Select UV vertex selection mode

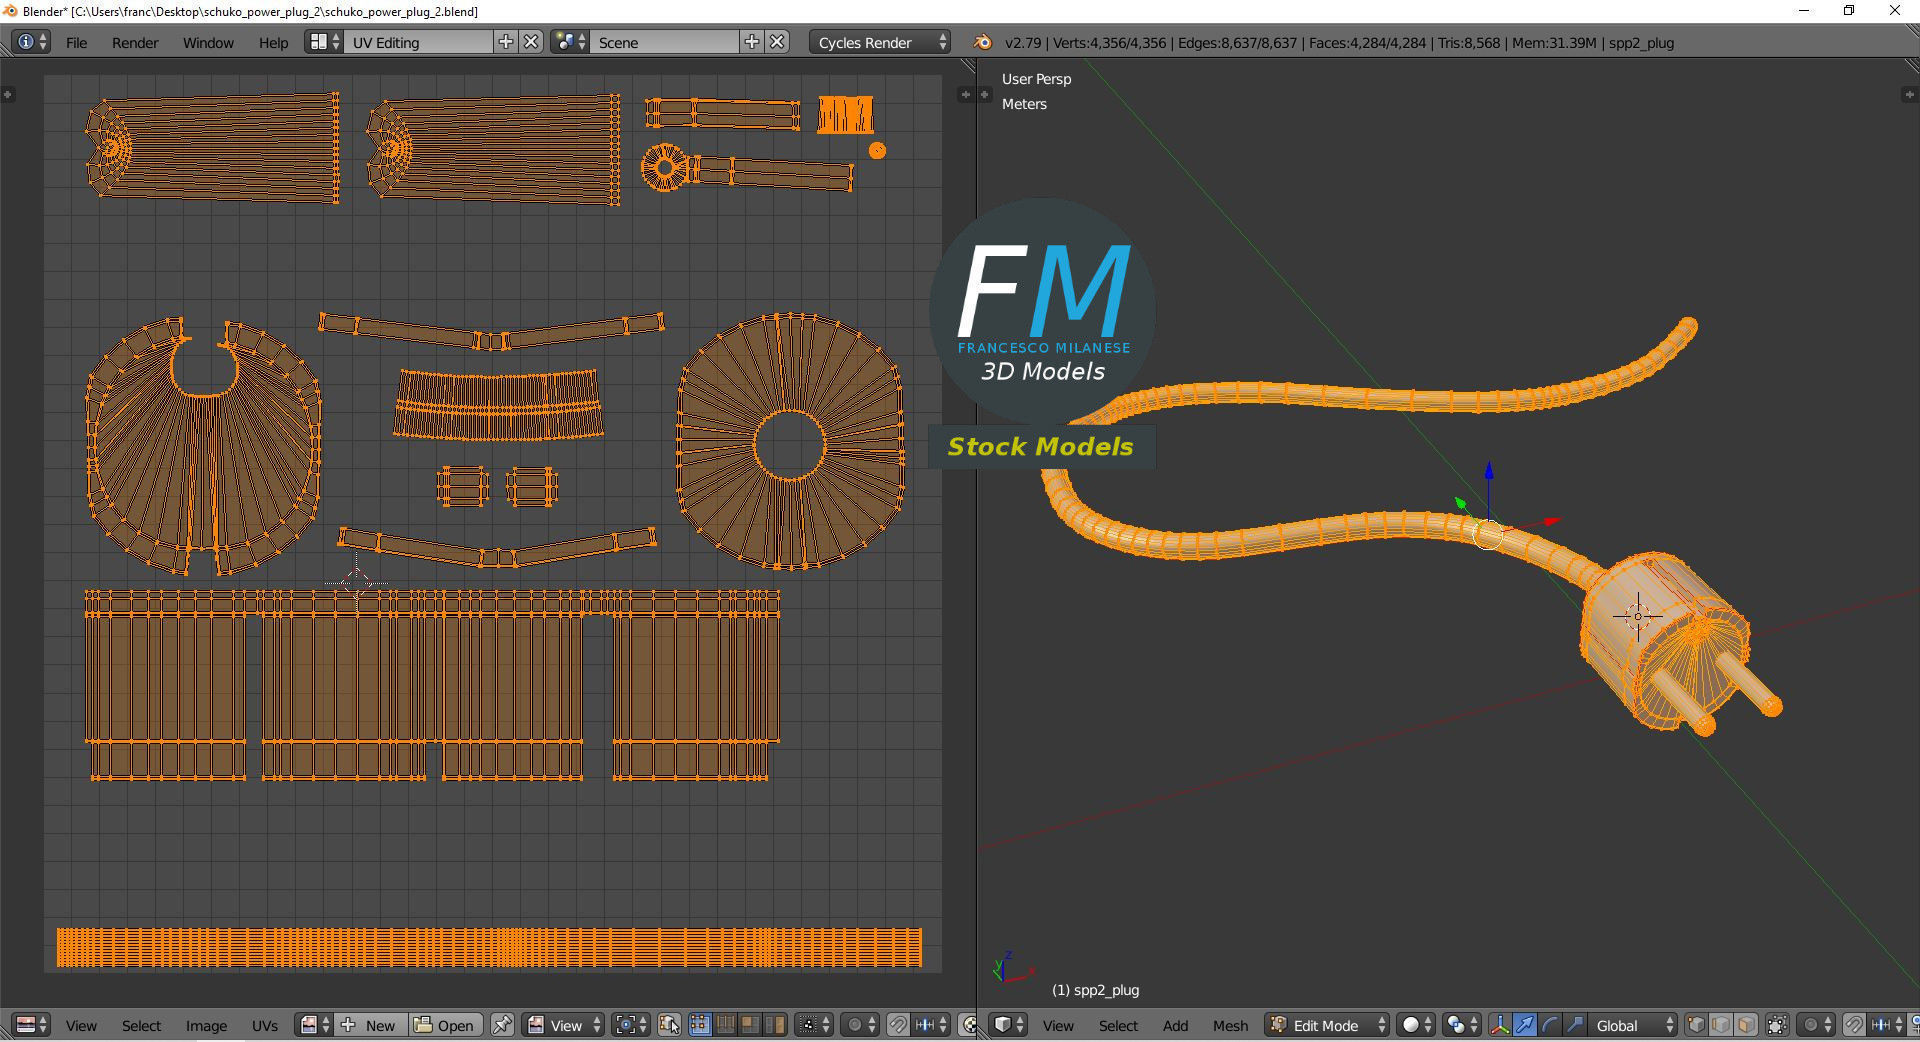click(699, 1025)
